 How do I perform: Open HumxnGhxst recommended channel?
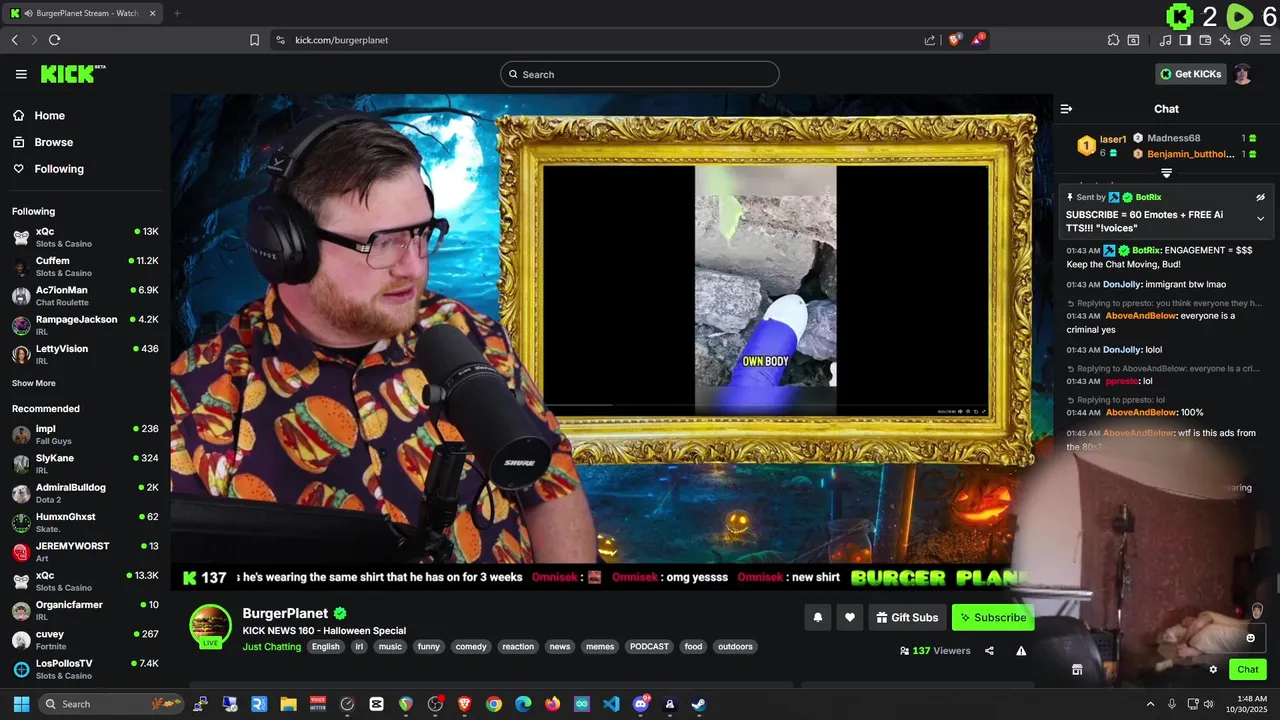click(85, 522)
